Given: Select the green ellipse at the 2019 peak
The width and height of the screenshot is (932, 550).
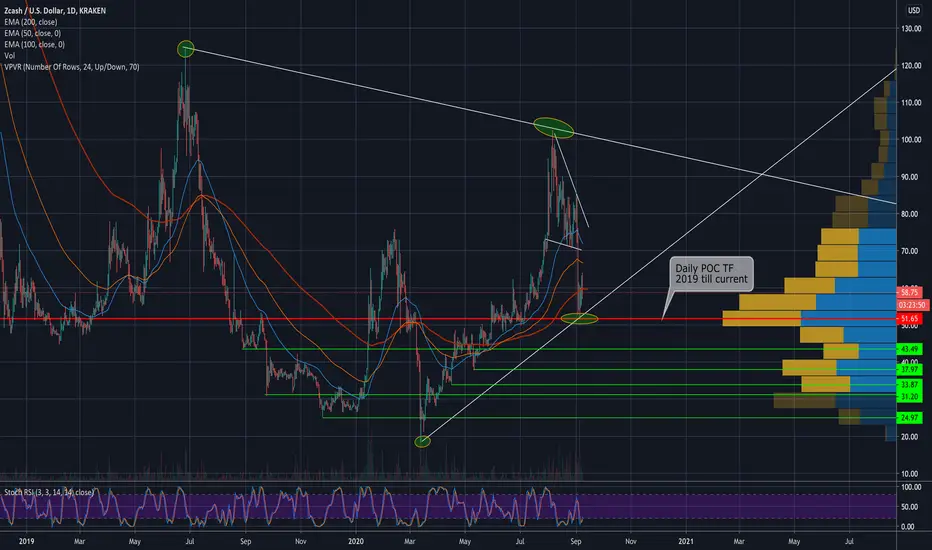Looking at the screenshot, I should tap(185, 49).
